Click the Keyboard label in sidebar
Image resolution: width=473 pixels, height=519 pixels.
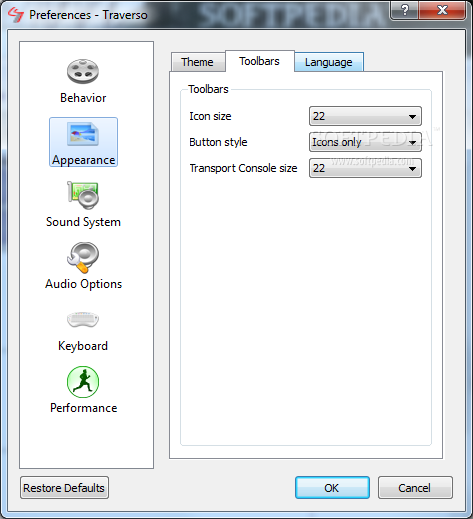(x=83, y=346)
